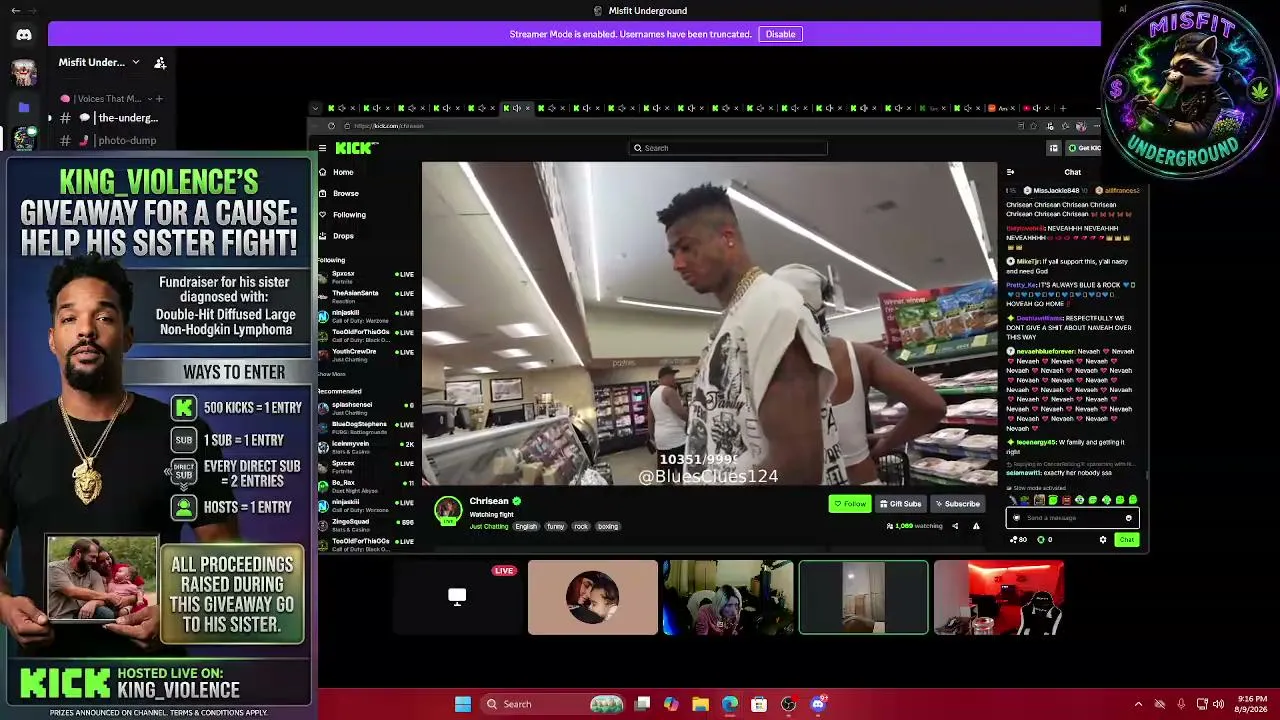Open TheAsianSanta channel in Following list
Screen dimensions: 1280x720
tap(366, 296)
